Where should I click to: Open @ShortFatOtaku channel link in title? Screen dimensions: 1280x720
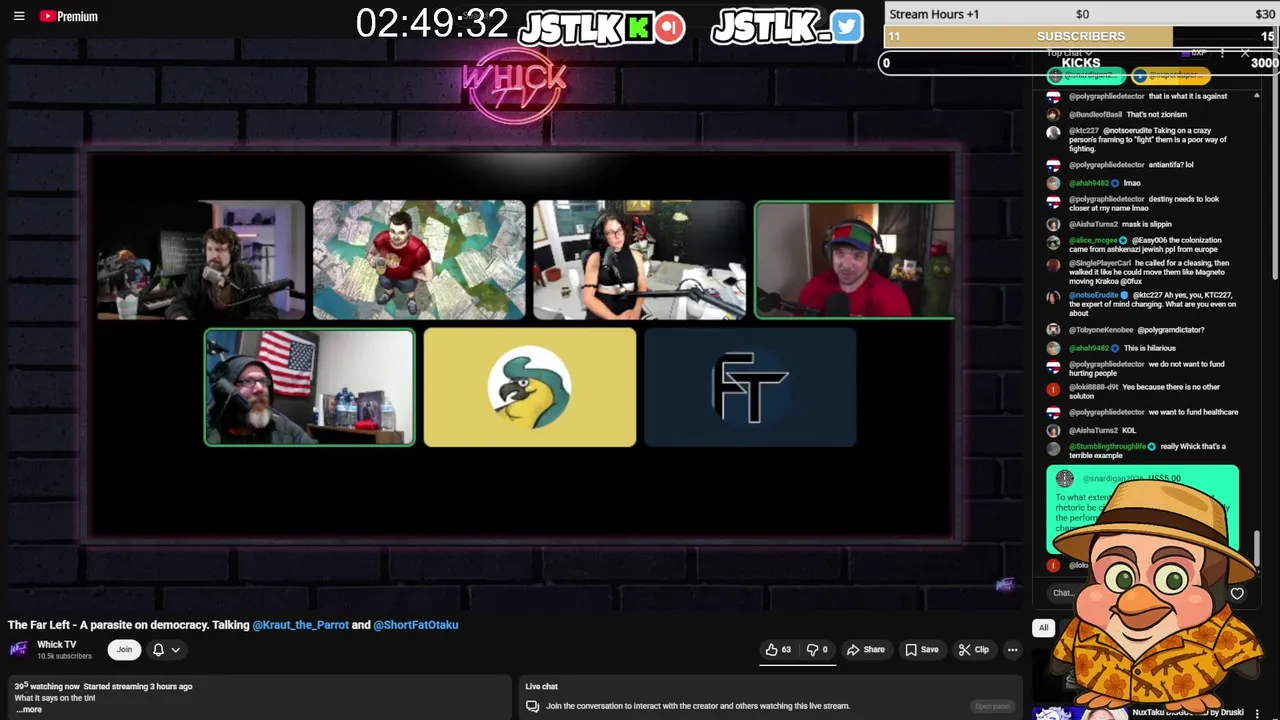416,625
